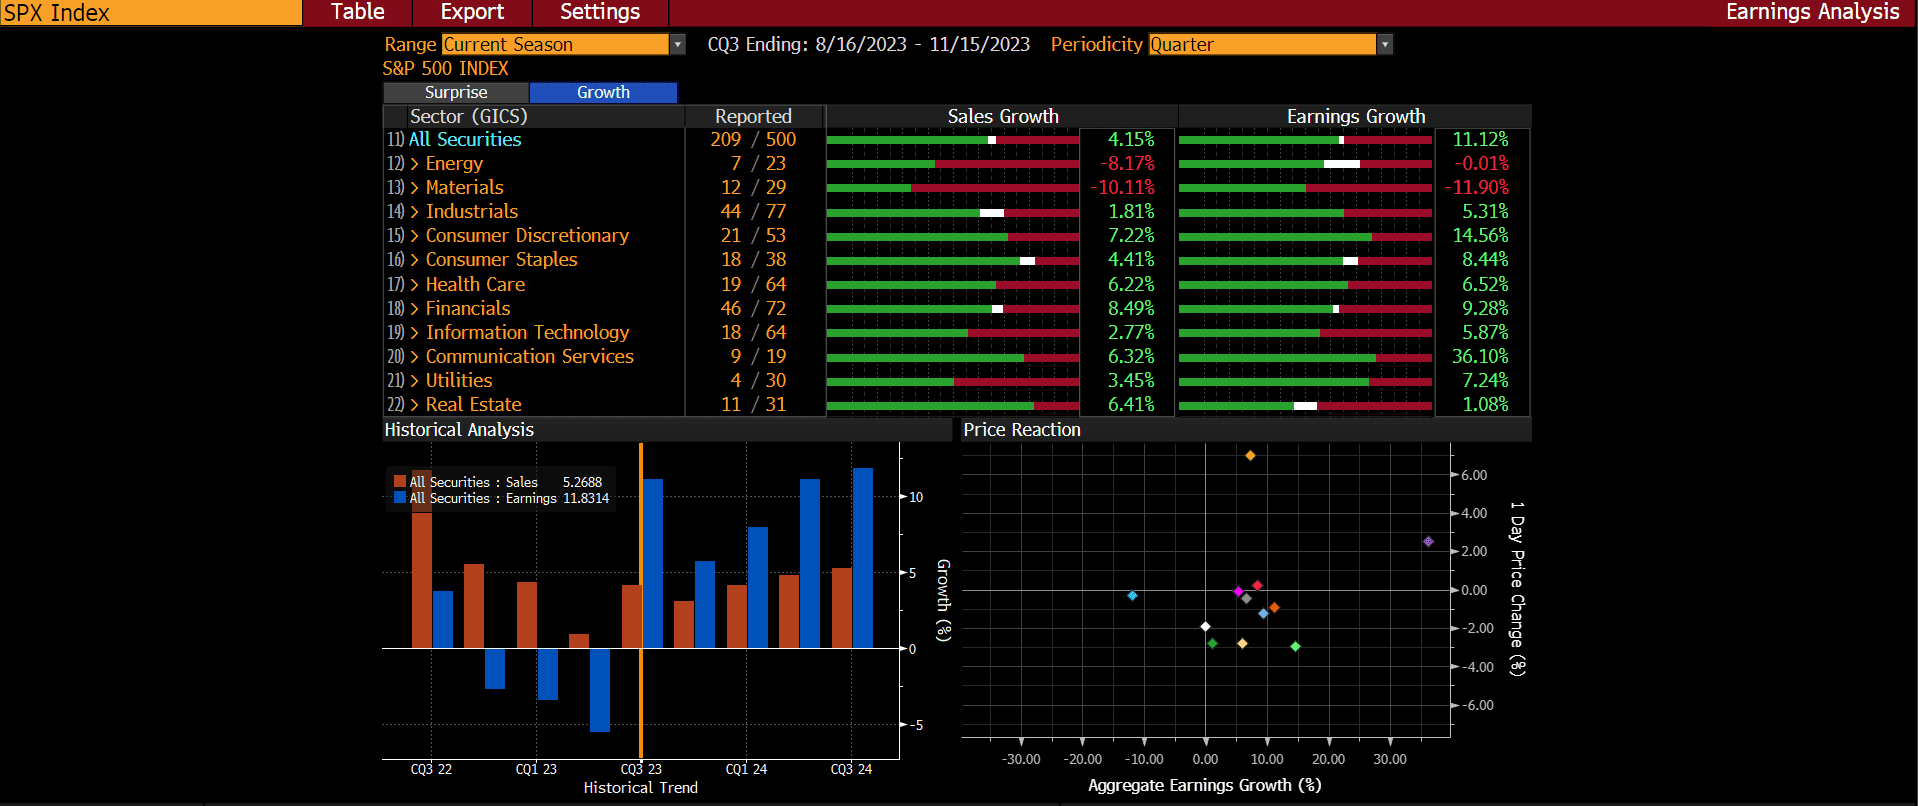Screen dimensions: 1918x806
Task: Open the Utilities sector
Action: (459, 380)
